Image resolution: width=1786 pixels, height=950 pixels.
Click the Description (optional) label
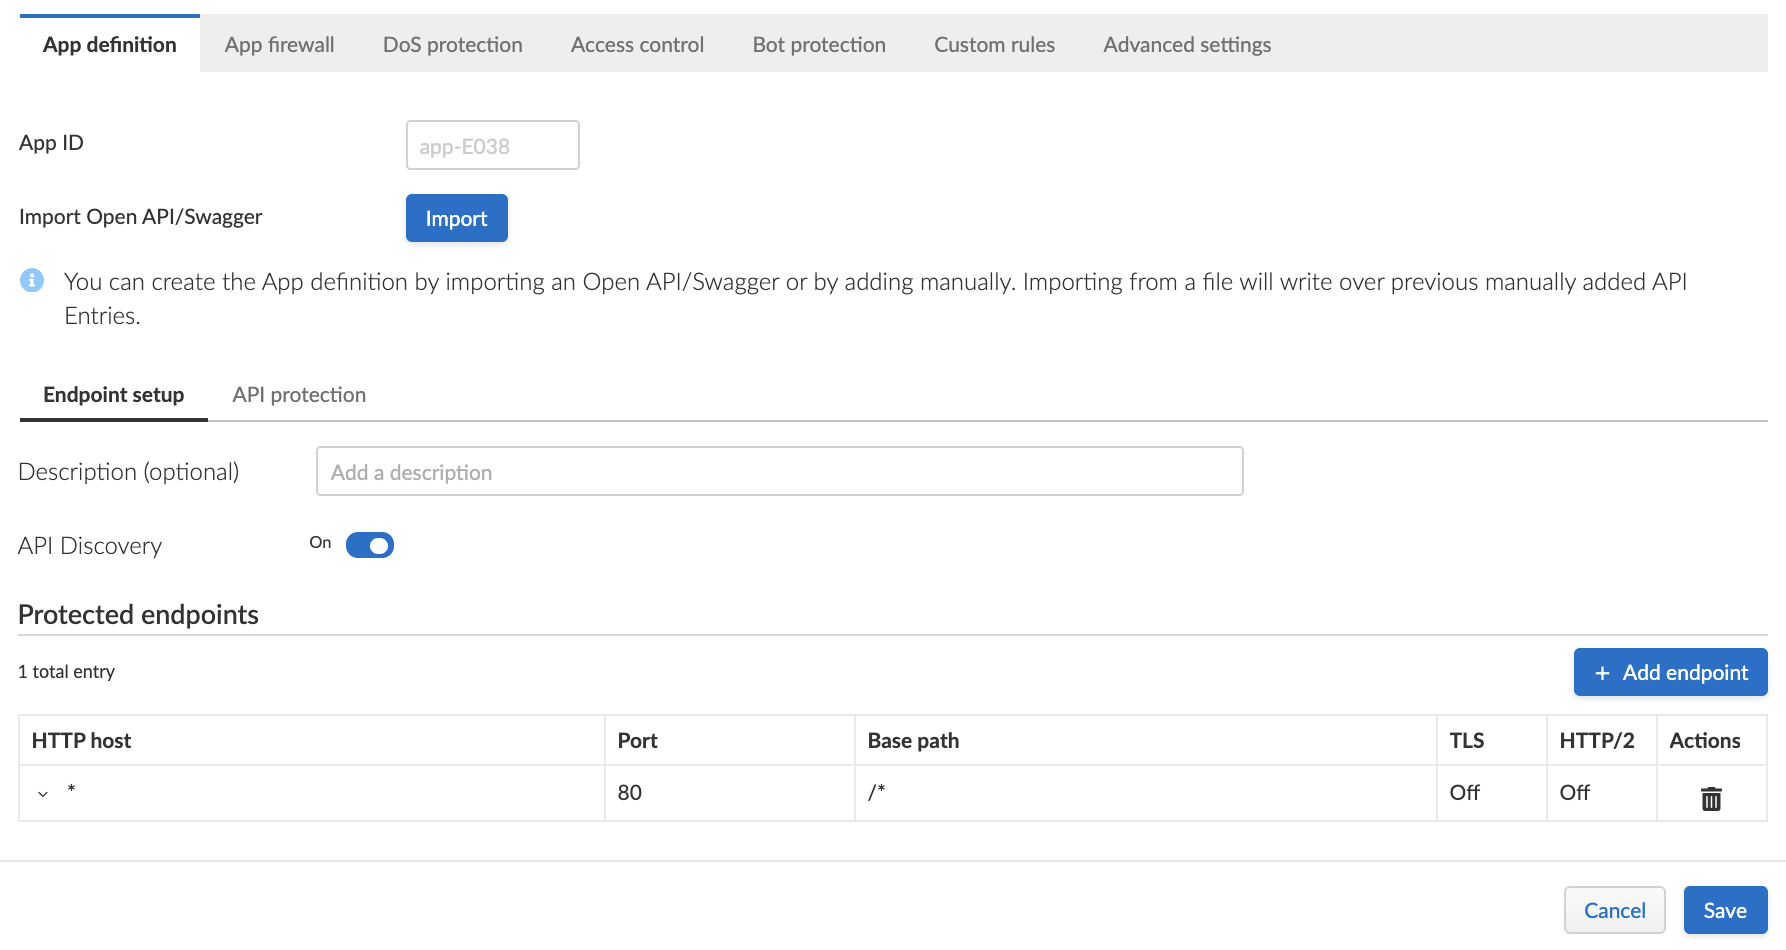[129, 472]
